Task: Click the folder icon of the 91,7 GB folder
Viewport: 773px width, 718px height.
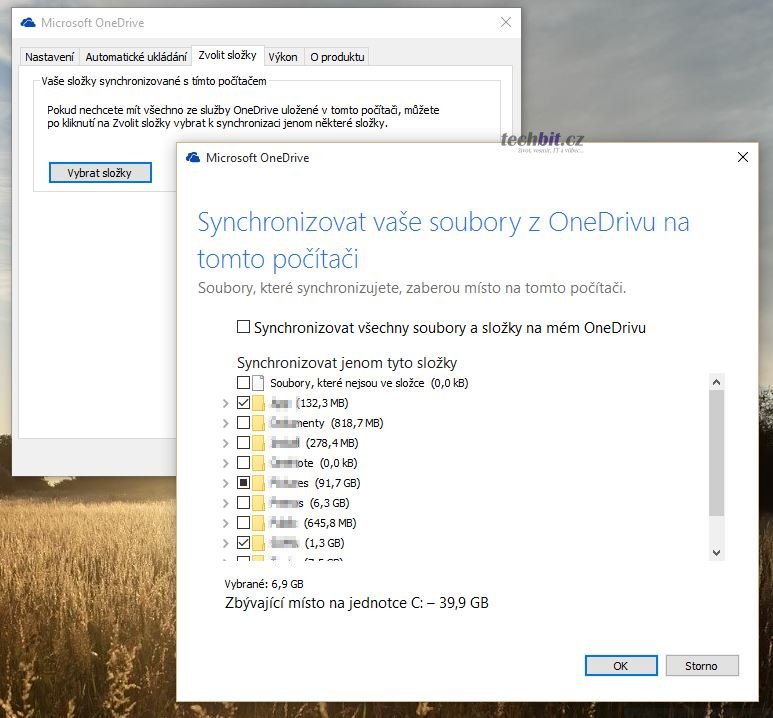Action: [259, 483]
